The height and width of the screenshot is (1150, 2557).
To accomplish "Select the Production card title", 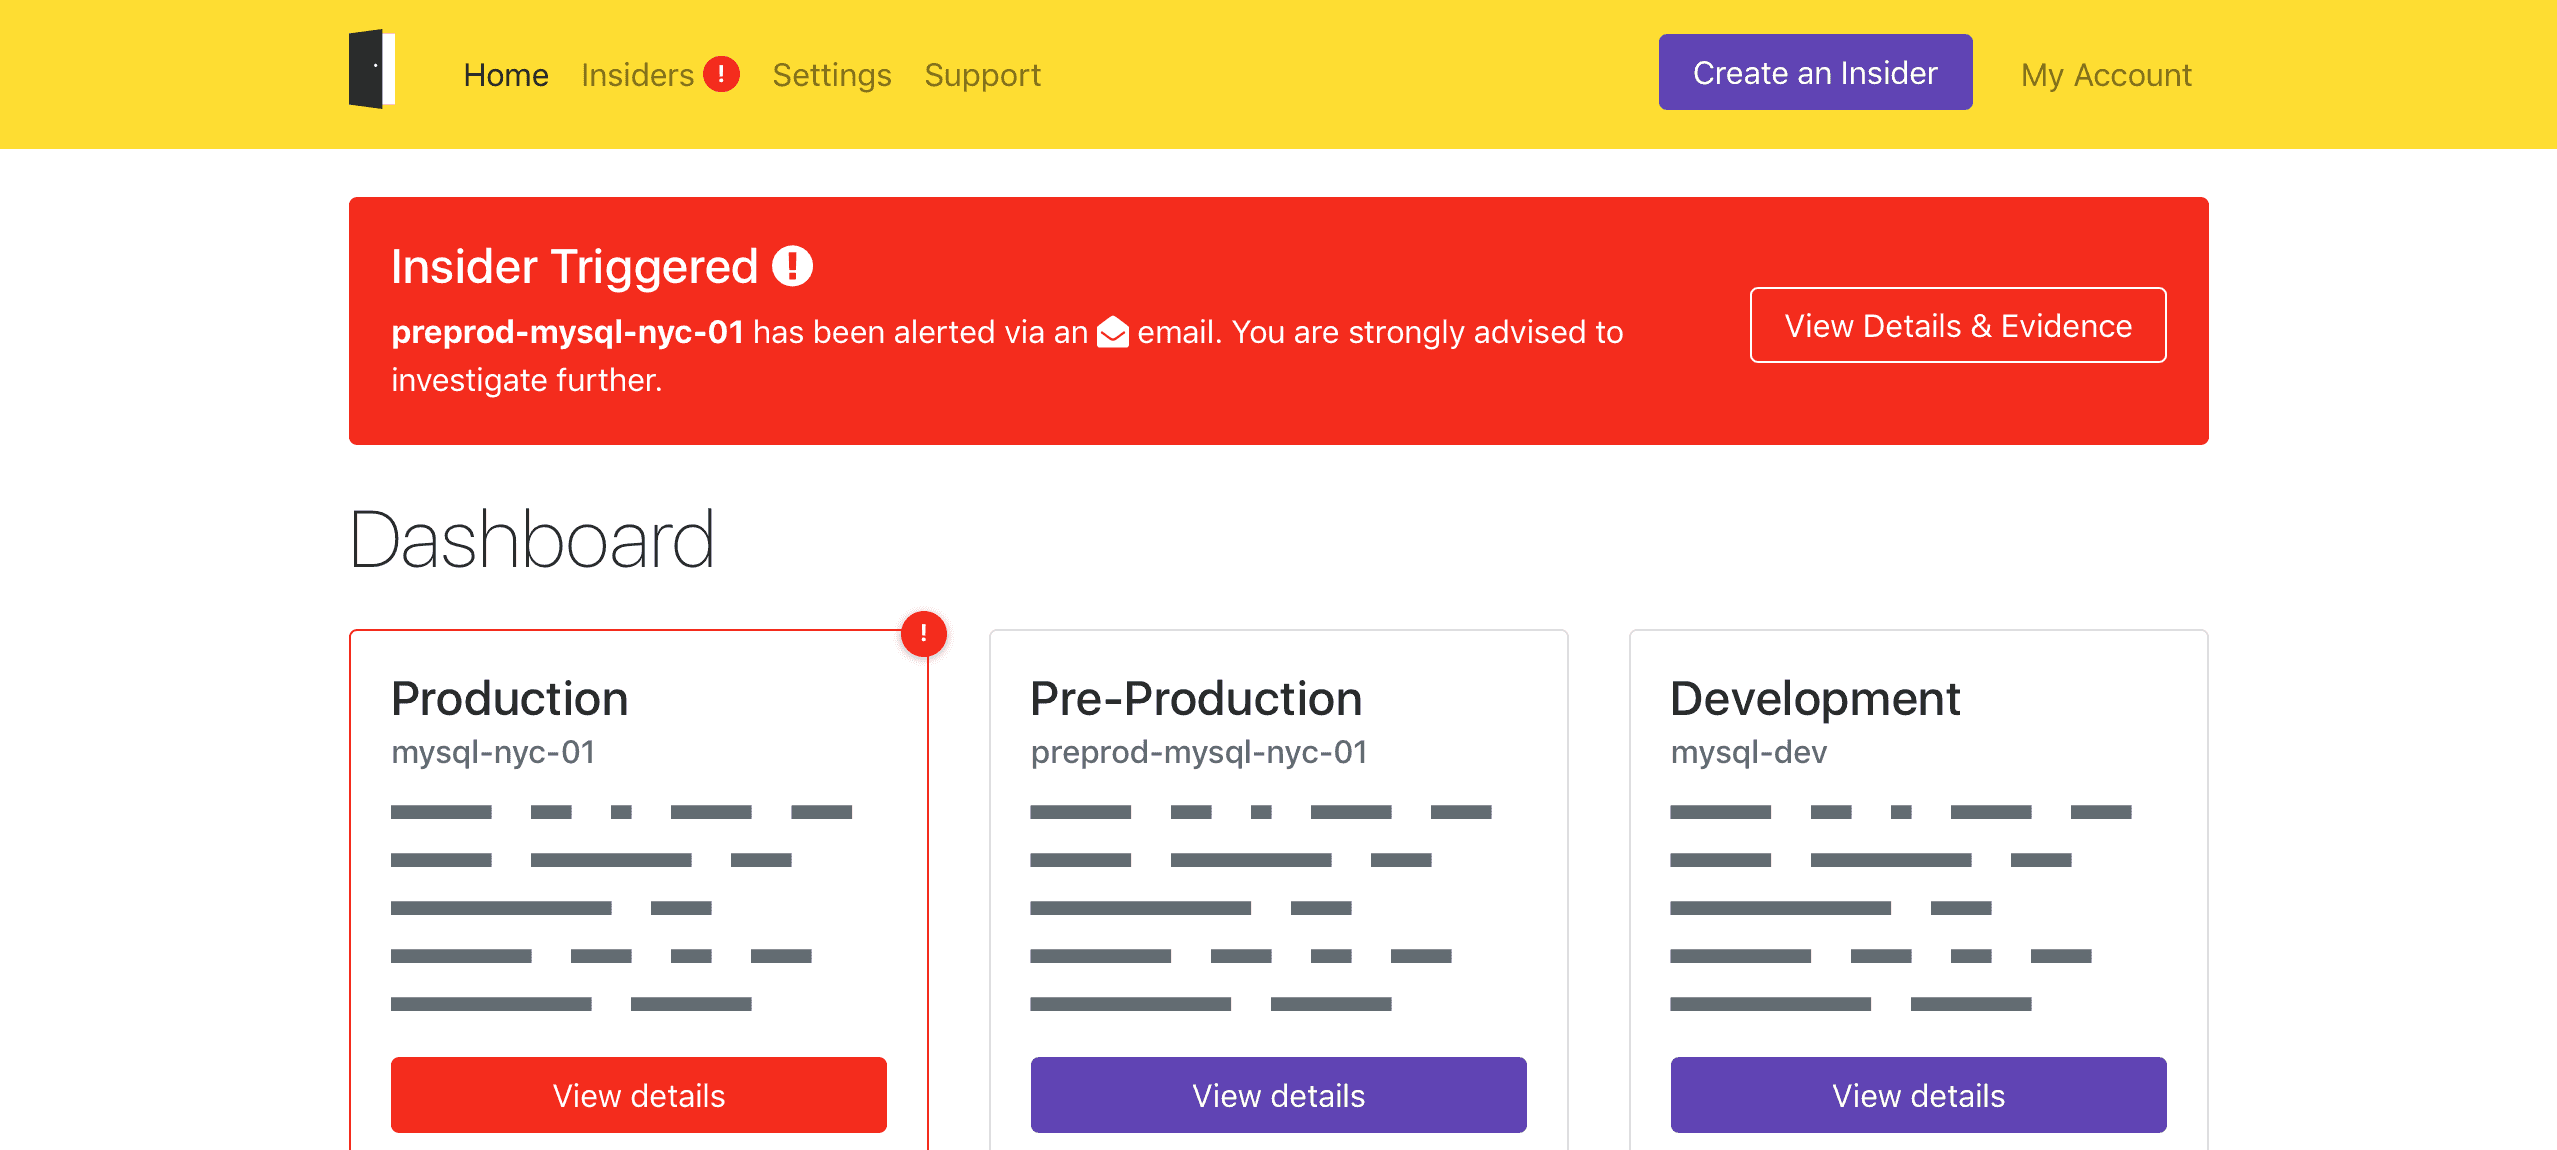I will (x=509, y=698).
